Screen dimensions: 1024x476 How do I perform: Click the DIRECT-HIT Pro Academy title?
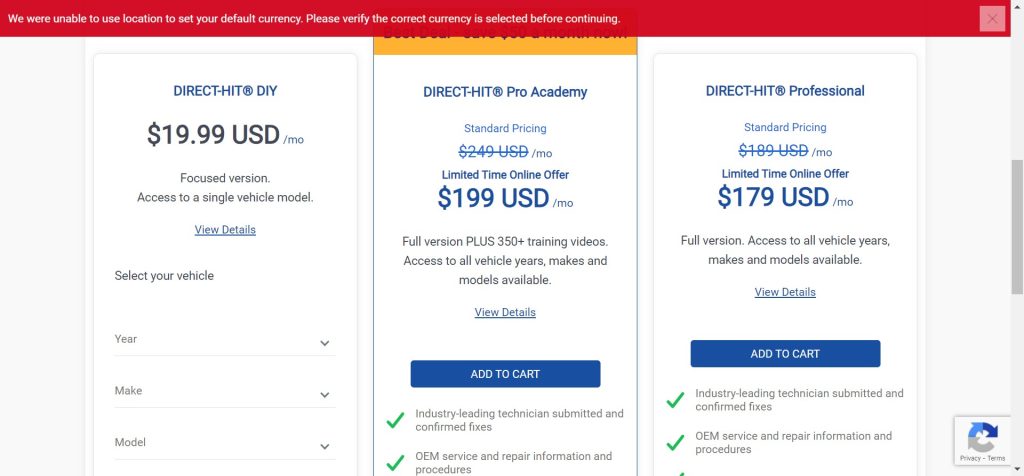tap(505, 92)
